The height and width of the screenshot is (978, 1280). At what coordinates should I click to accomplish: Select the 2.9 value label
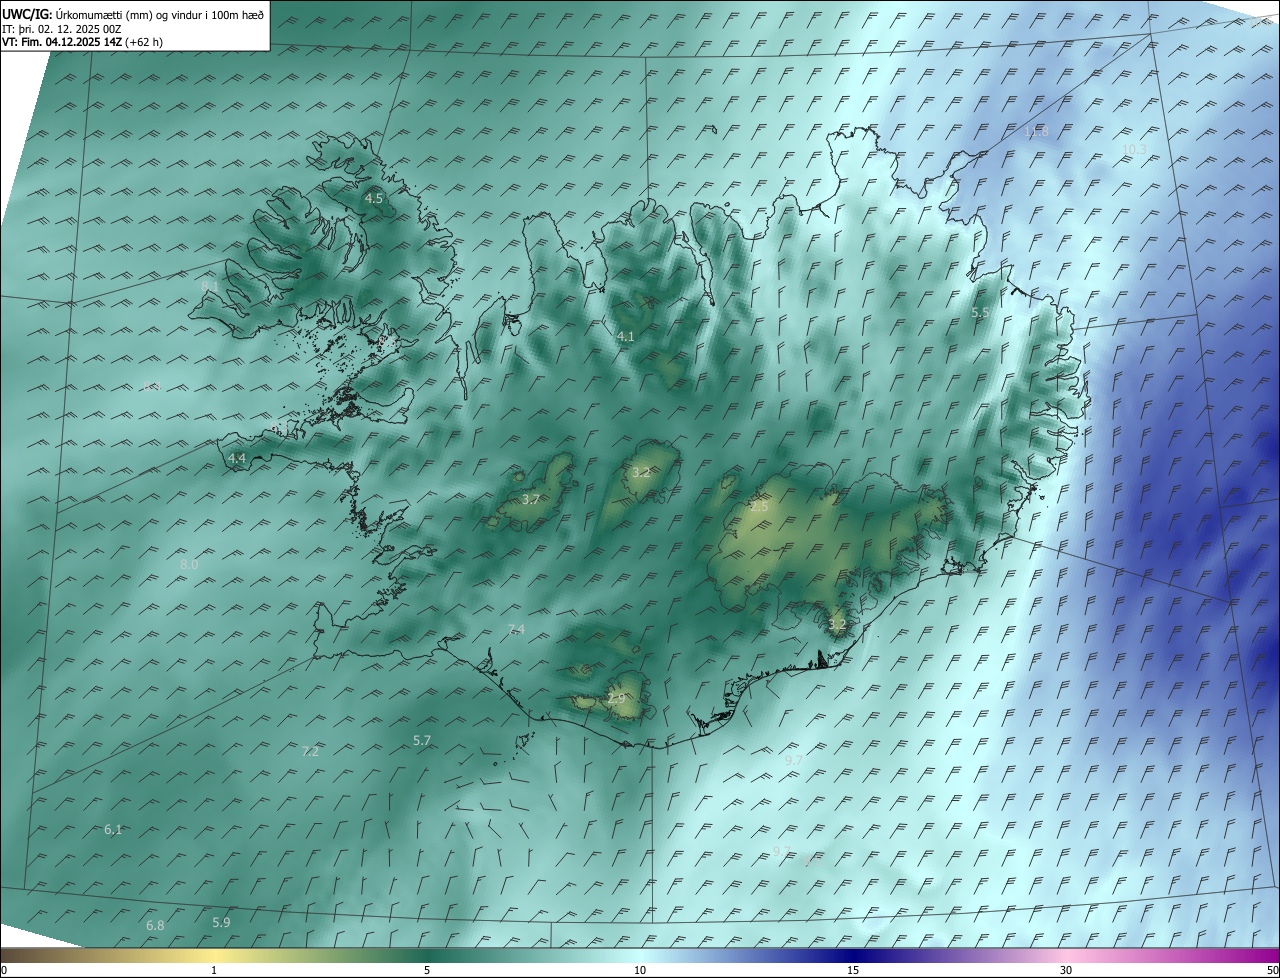(x=616, y=698)
